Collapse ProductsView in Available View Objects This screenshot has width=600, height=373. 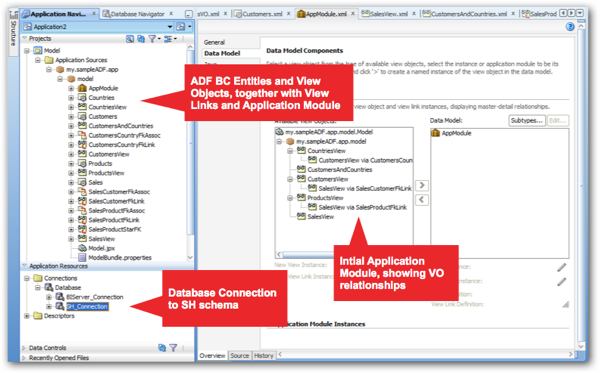[290, 198]
